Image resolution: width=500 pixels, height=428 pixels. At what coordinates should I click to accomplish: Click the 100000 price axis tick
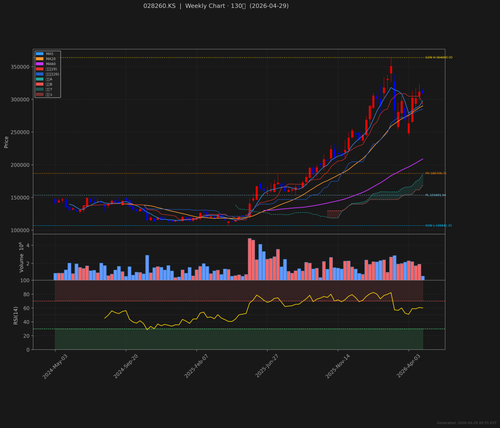coord(20,230)
